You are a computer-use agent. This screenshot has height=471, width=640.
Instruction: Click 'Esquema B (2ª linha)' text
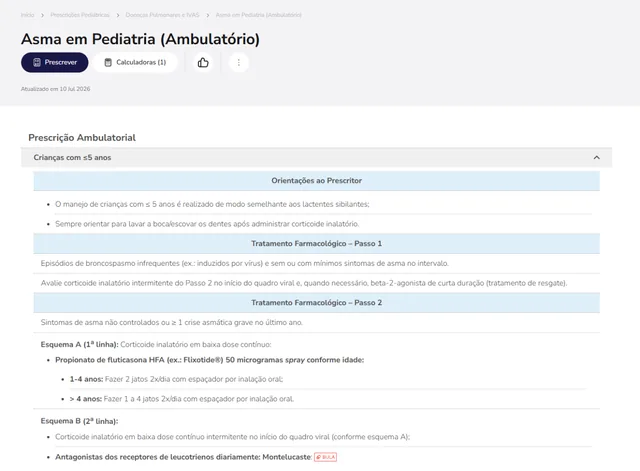tap(79, 421)
